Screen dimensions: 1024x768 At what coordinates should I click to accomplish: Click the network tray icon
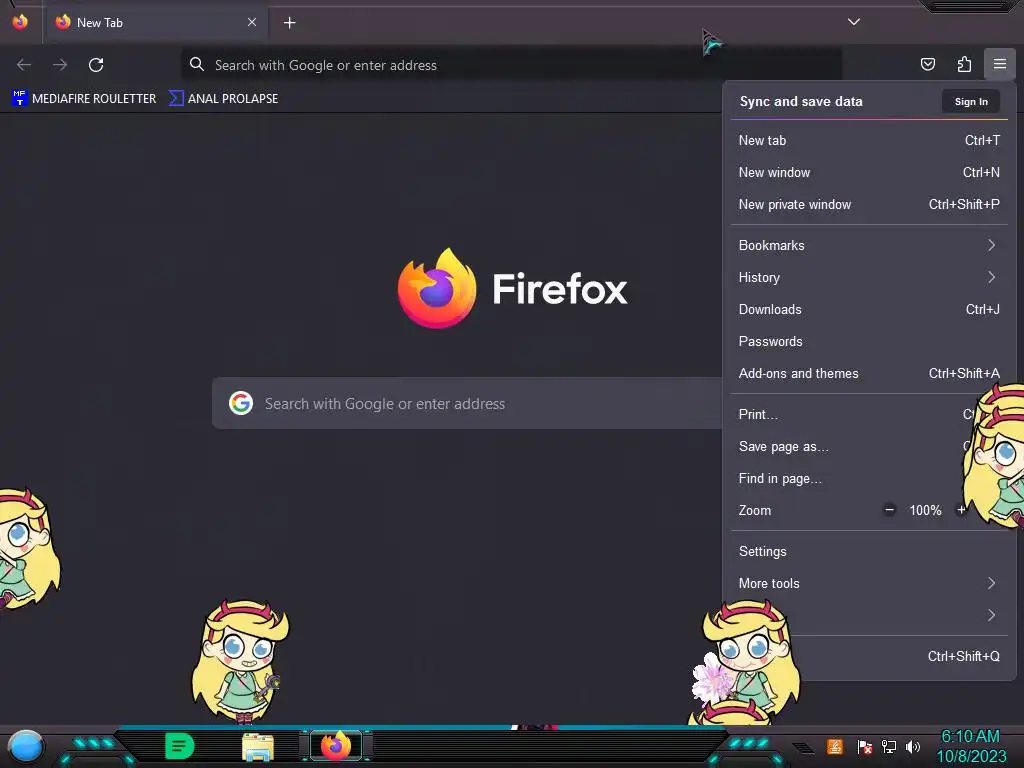click(x=889, y=746)
